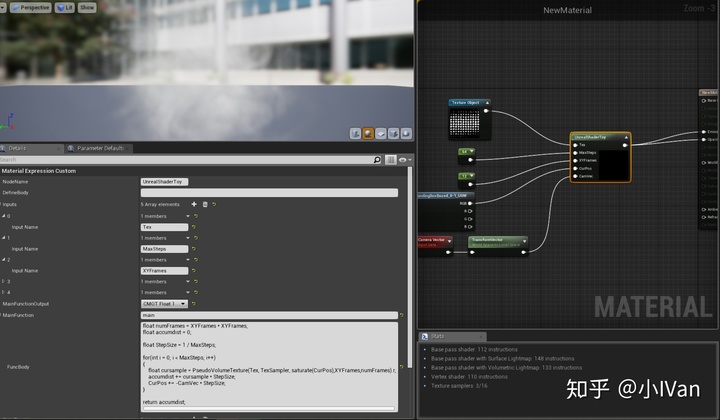This screenshot has height=420, width=720.
Task: Reset XYFrames input name to default
Action: point(193,271)
